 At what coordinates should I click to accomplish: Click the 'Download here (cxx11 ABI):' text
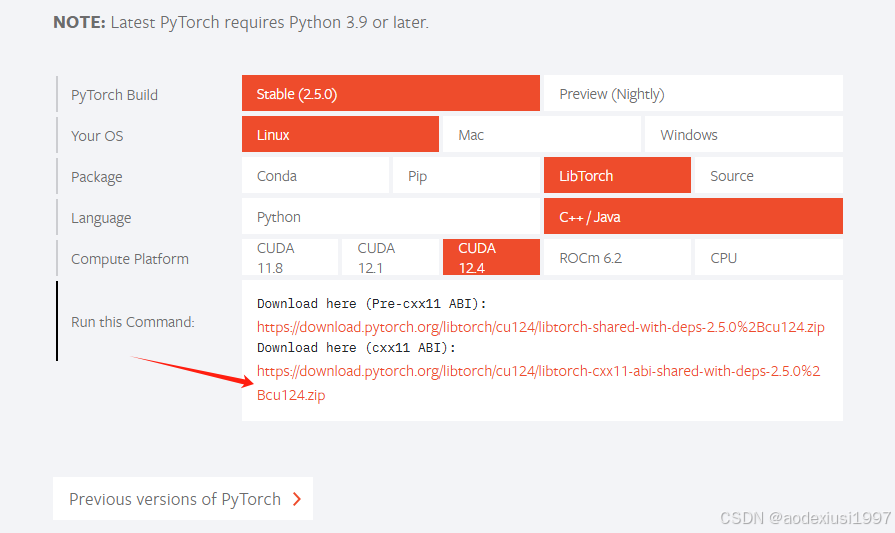(356, 348)
